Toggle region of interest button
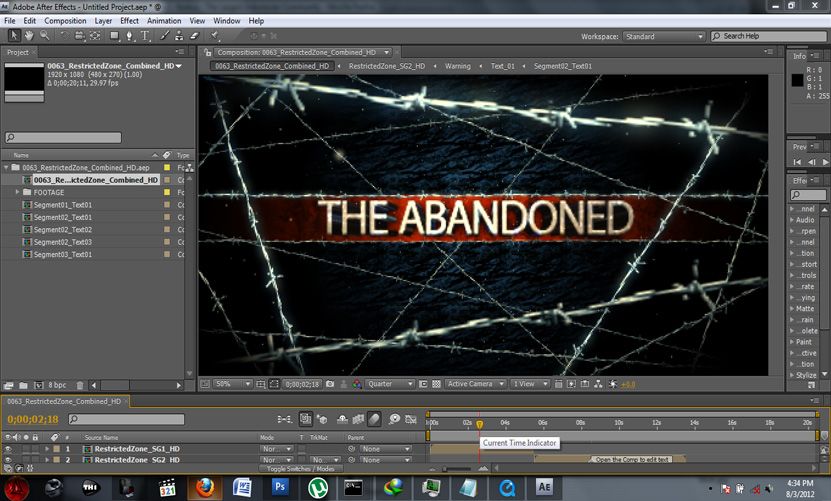Image resolution: width=831 pixels, height=501 pixels. click(423, 384)
